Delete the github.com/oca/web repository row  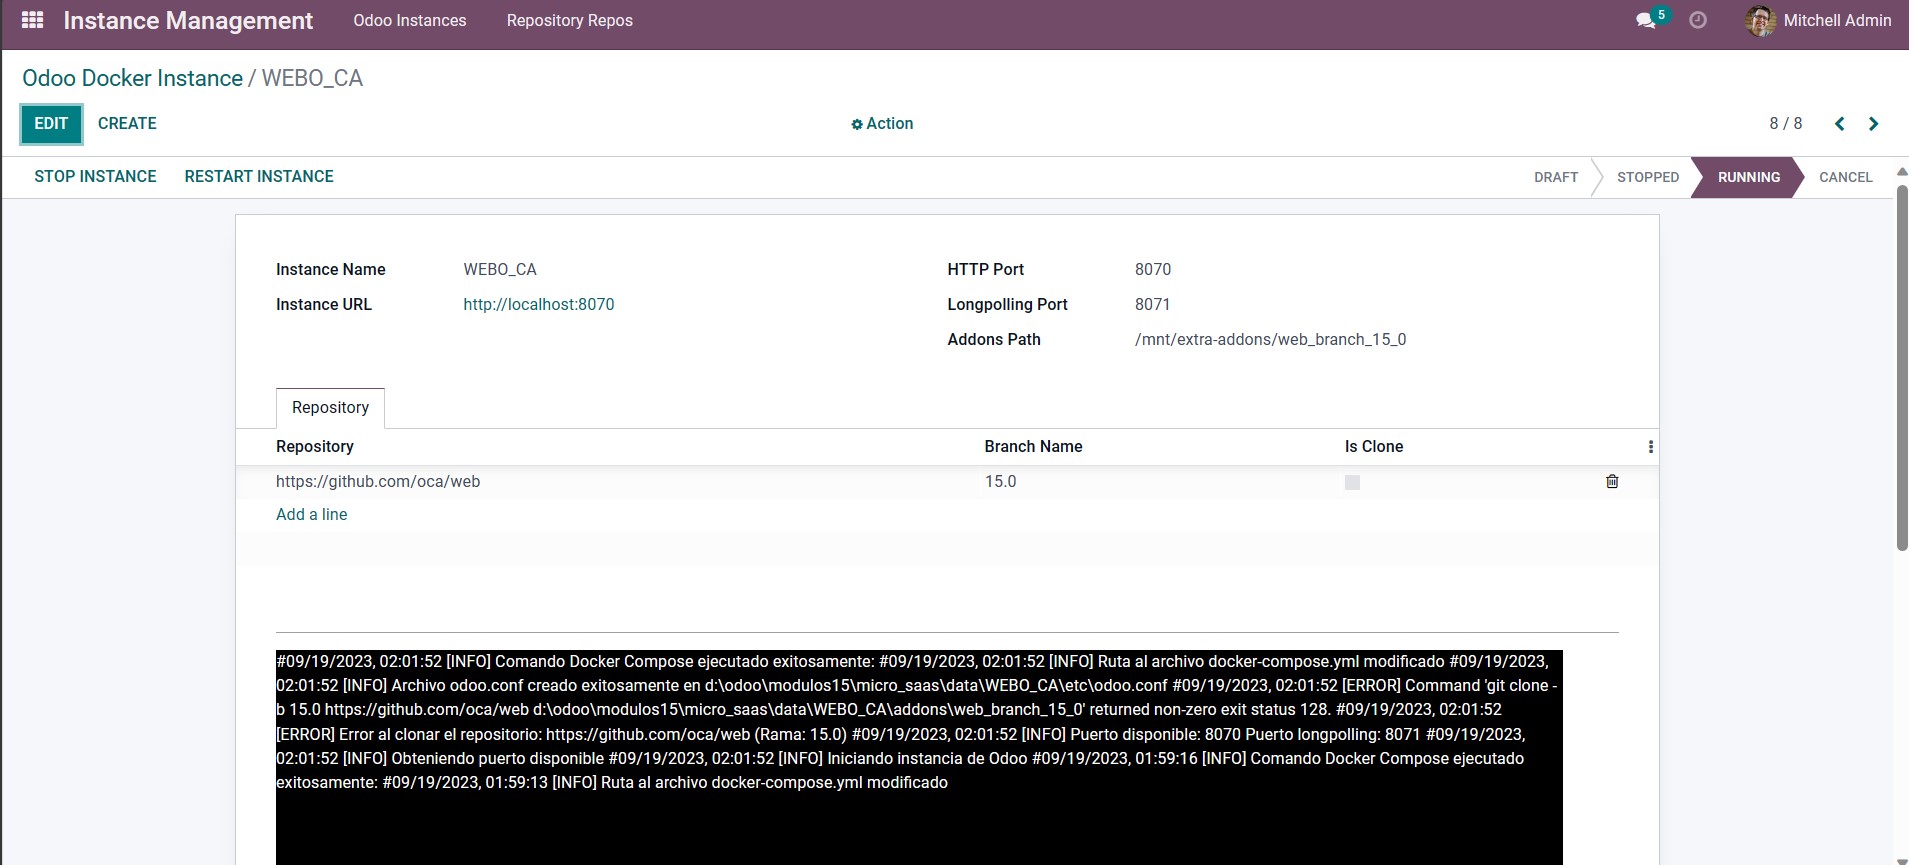click(1612, 481)
